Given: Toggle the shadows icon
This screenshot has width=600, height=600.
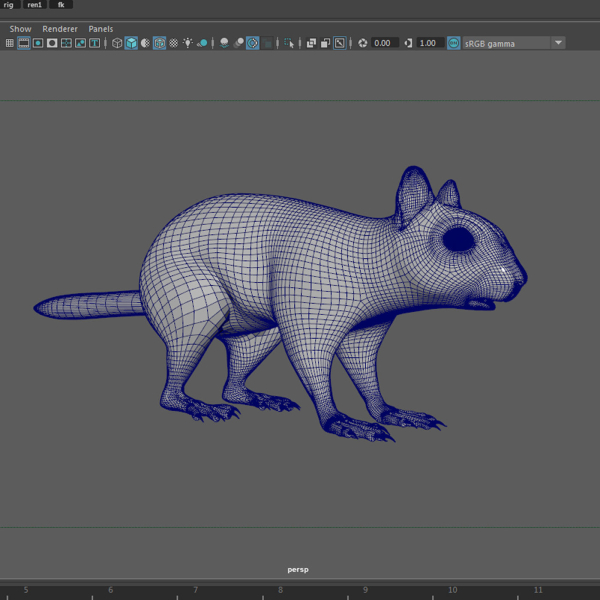Looking at the screenshot, I should click(x=202, y=43).
